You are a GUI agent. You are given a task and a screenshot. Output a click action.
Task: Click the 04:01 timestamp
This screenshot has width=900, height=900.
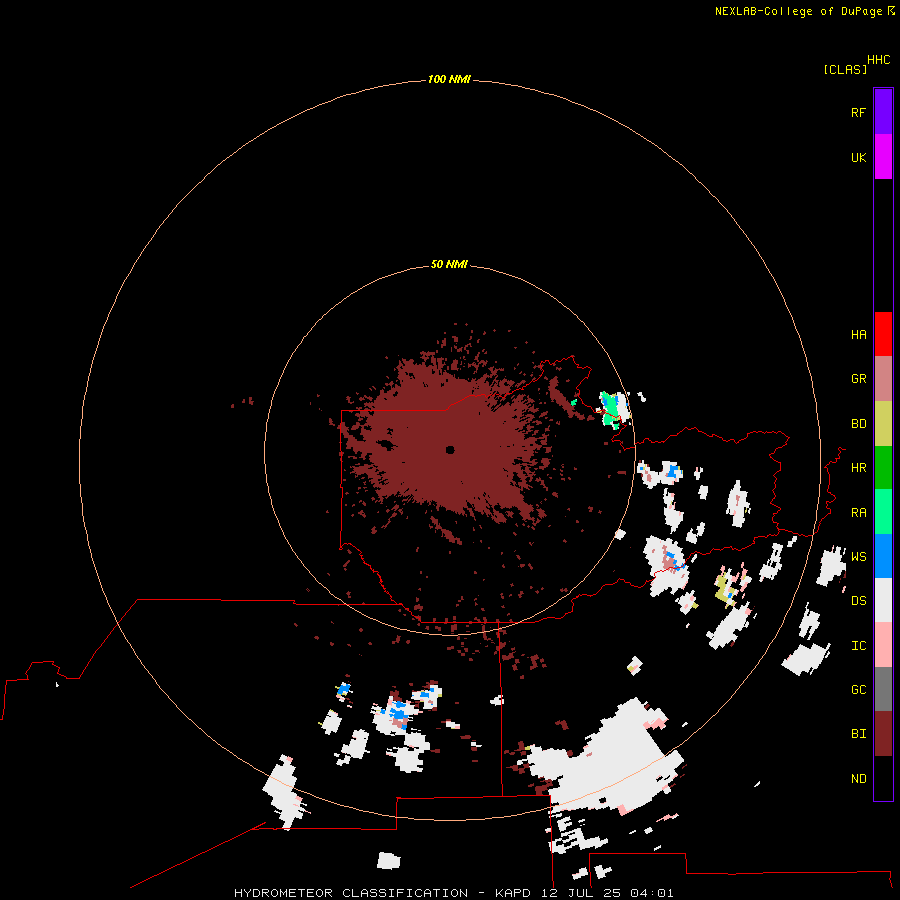click(652, 893)
